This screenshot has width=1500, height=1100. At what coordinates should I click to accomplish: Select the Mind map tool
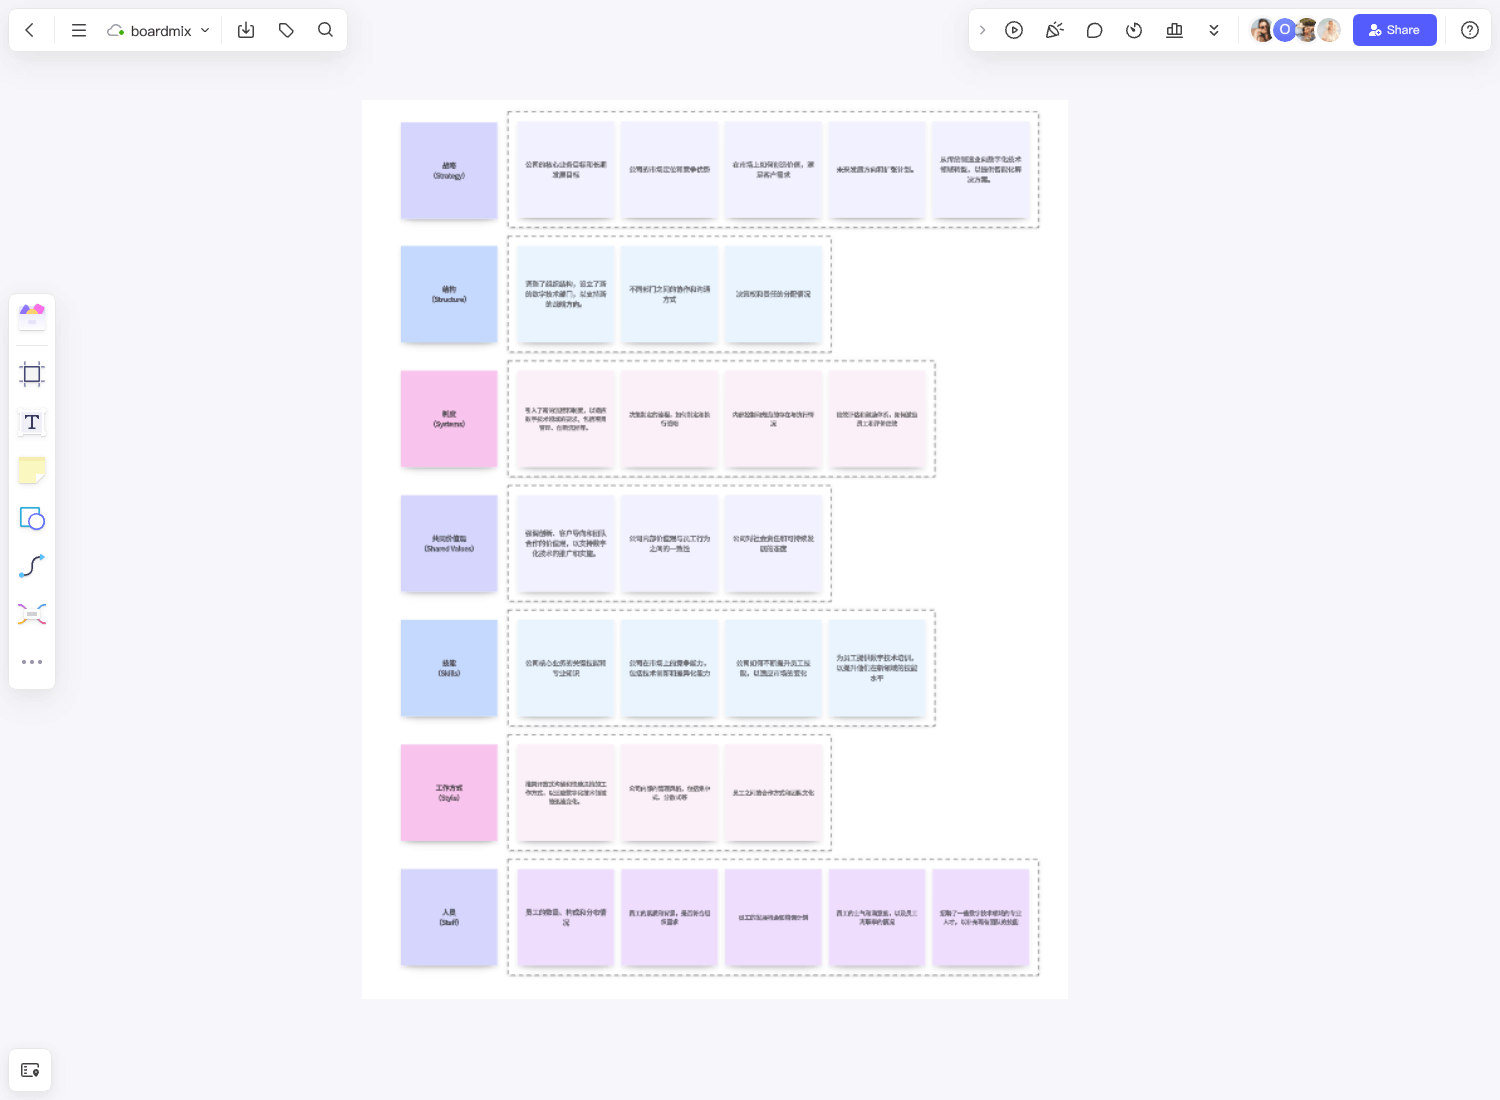click(32, 614)
